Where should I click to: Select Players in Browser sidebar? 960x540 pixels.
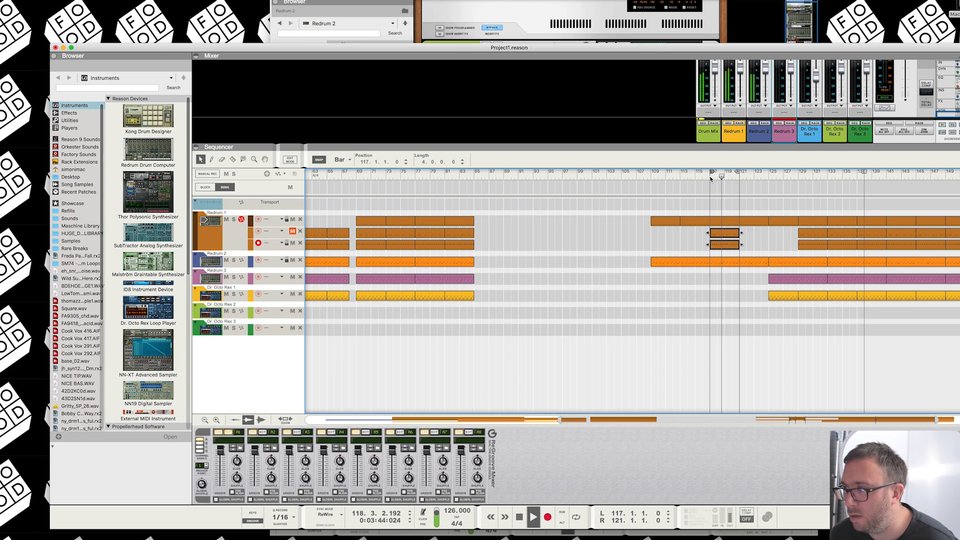69,128
